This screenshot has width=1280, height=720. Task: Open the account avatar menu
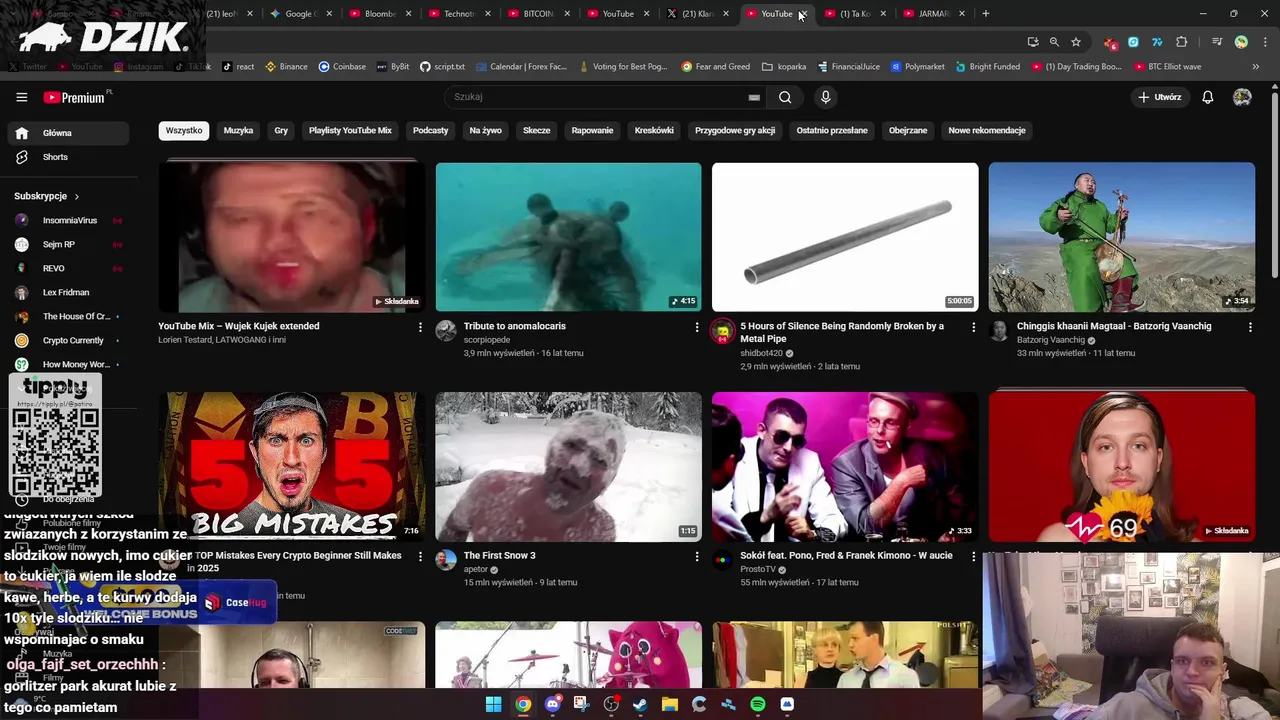click(x=1242, y=97)
